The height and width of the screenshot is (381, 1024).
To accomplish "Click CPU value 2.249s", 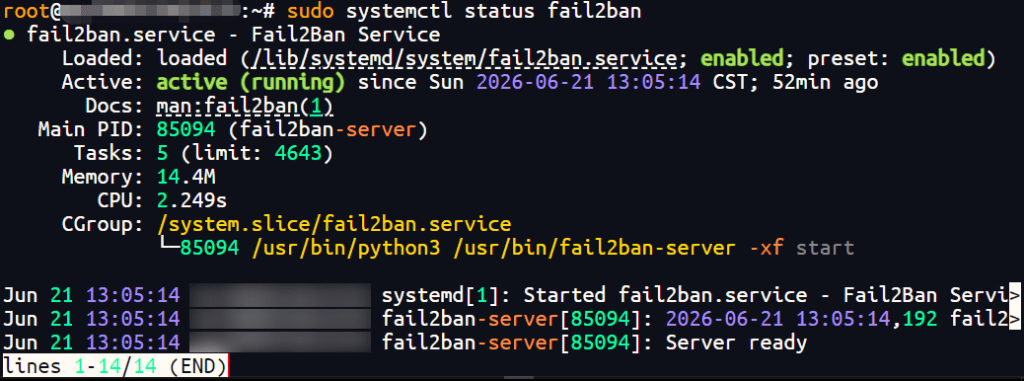I will [192, 201].
